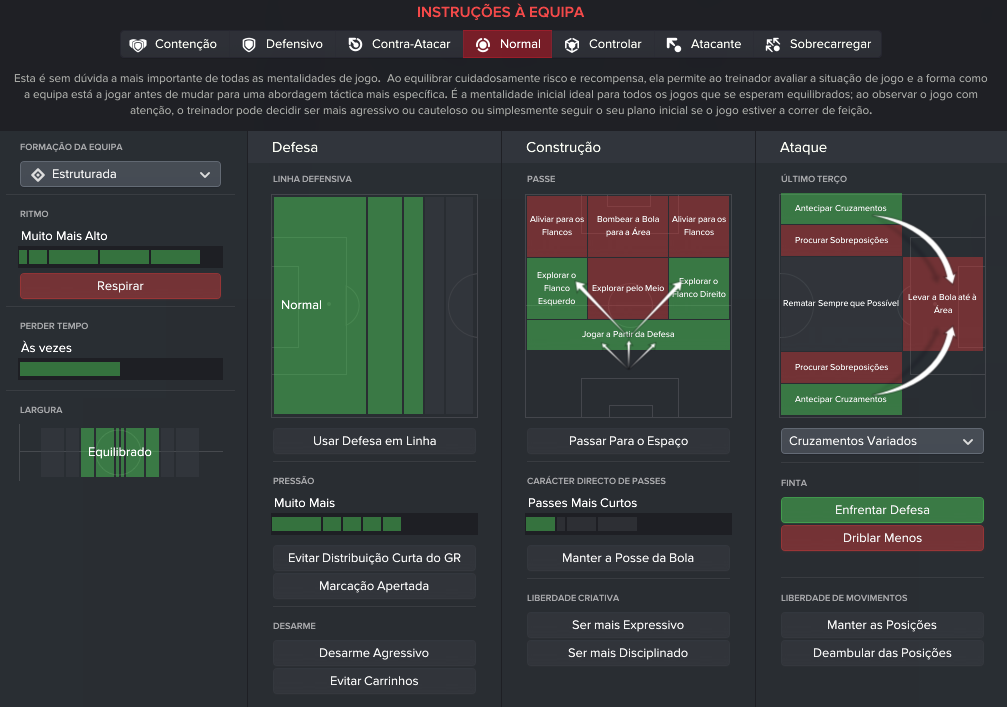Pick the Contra-Atacar mentality icon
1007x707 pixels.
355,44
